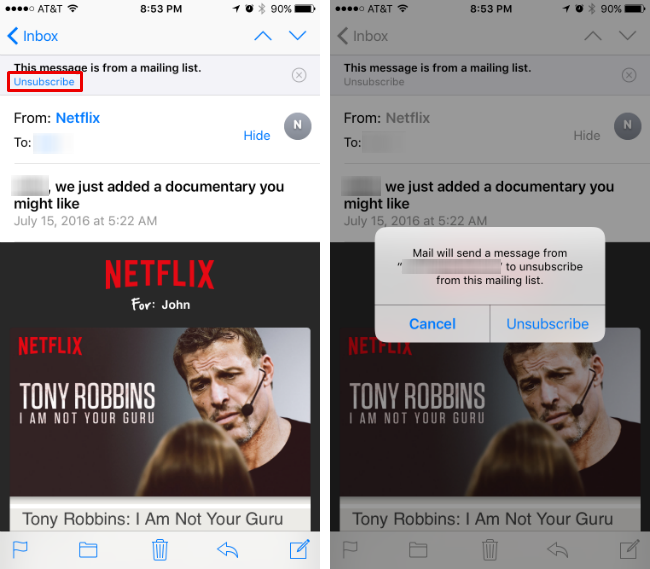Tap the Wi-Fi icon in left status bar
This screenshot has height=569, width=650.
pos(73,8)
